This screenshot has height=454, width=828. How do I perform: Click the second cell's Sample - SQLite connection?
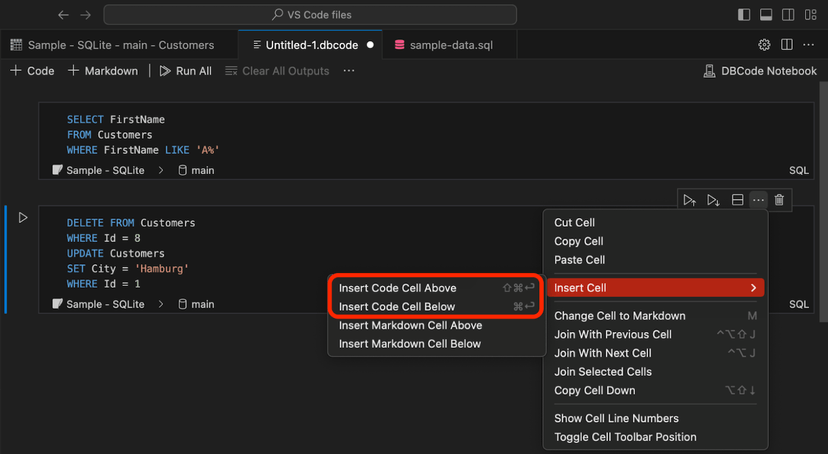click(x=98, y=304)
